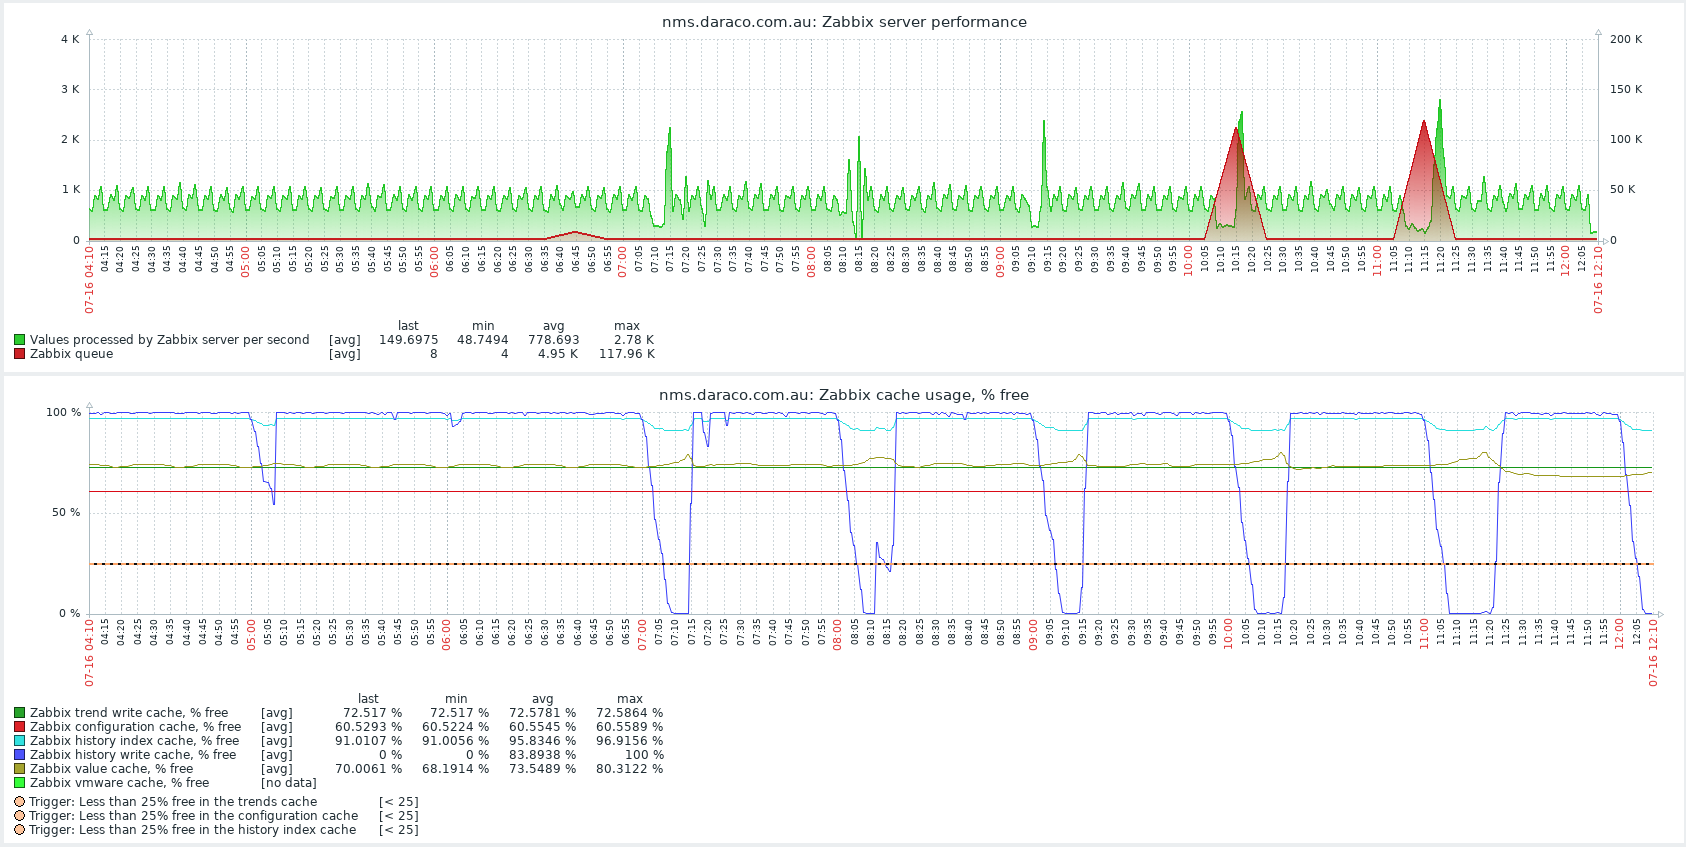Viewport: 1686px width, 847px height.
Task: Select the 'Zabbix queue' legend label
Action: pos(71,354)
